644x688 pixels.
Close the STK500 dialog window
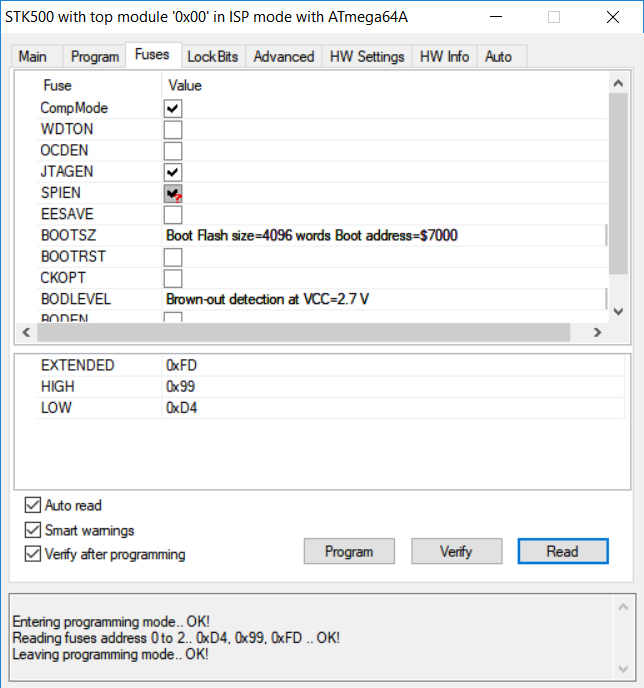613,17
